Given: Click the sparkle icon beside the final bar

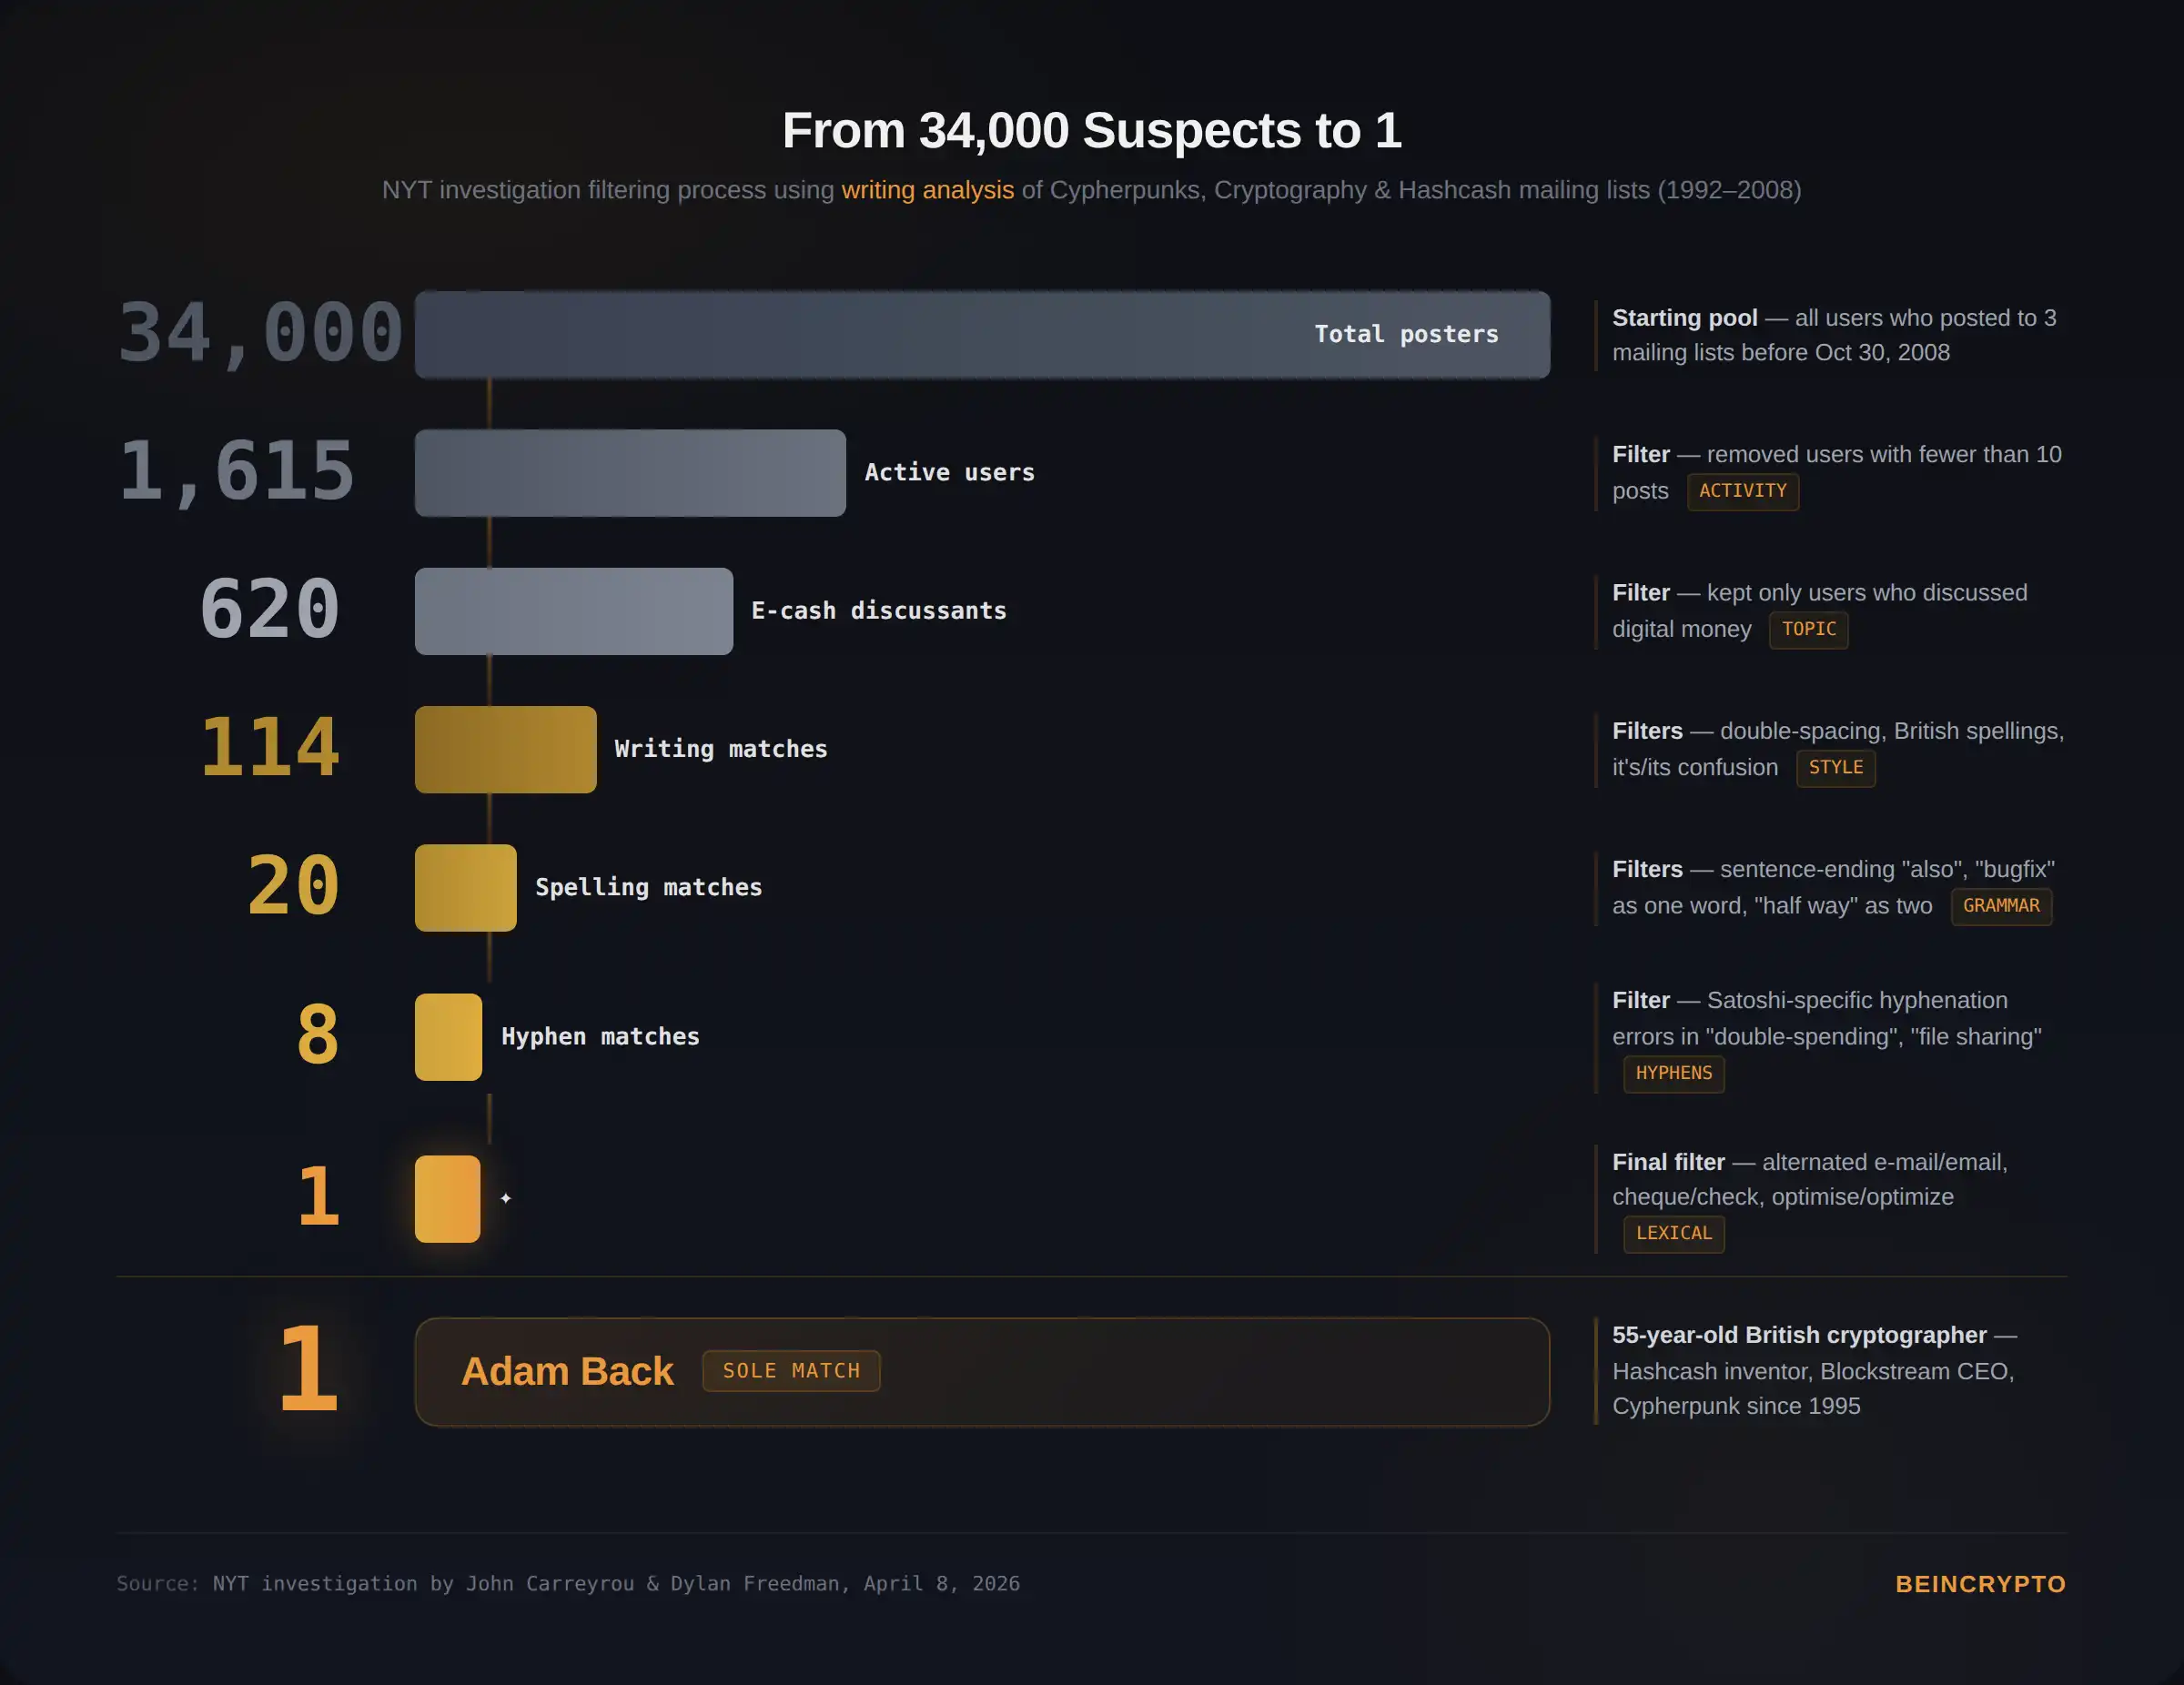Looking at the screenshot, I should (x=506, y=1198).
